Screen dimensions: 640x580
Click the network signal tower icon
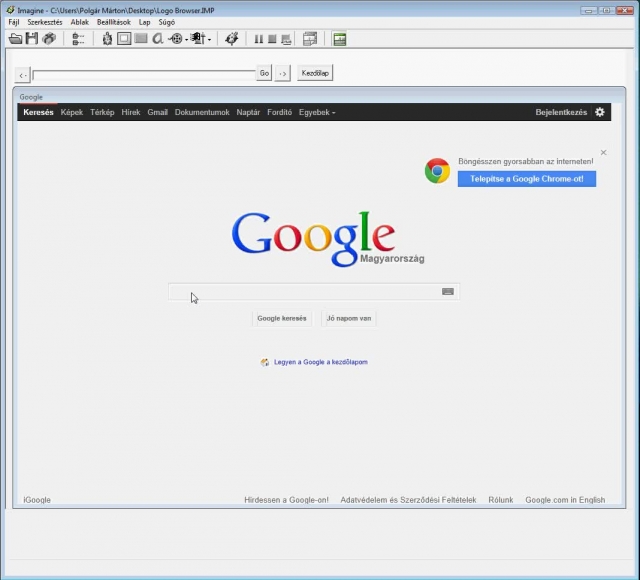pyautogui.click(x=199, y=39)
